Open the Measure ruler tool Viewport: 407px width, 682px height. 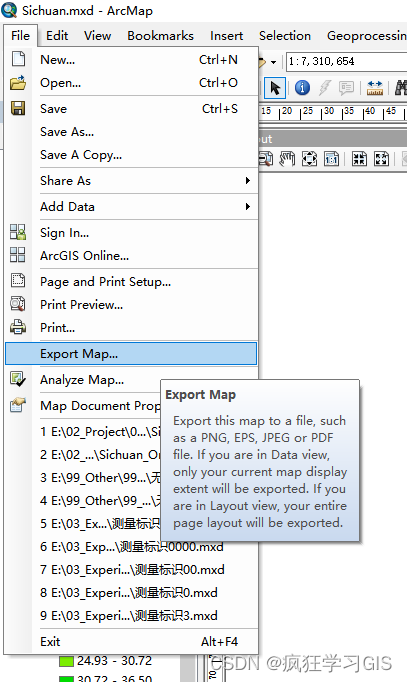[374, 88]
